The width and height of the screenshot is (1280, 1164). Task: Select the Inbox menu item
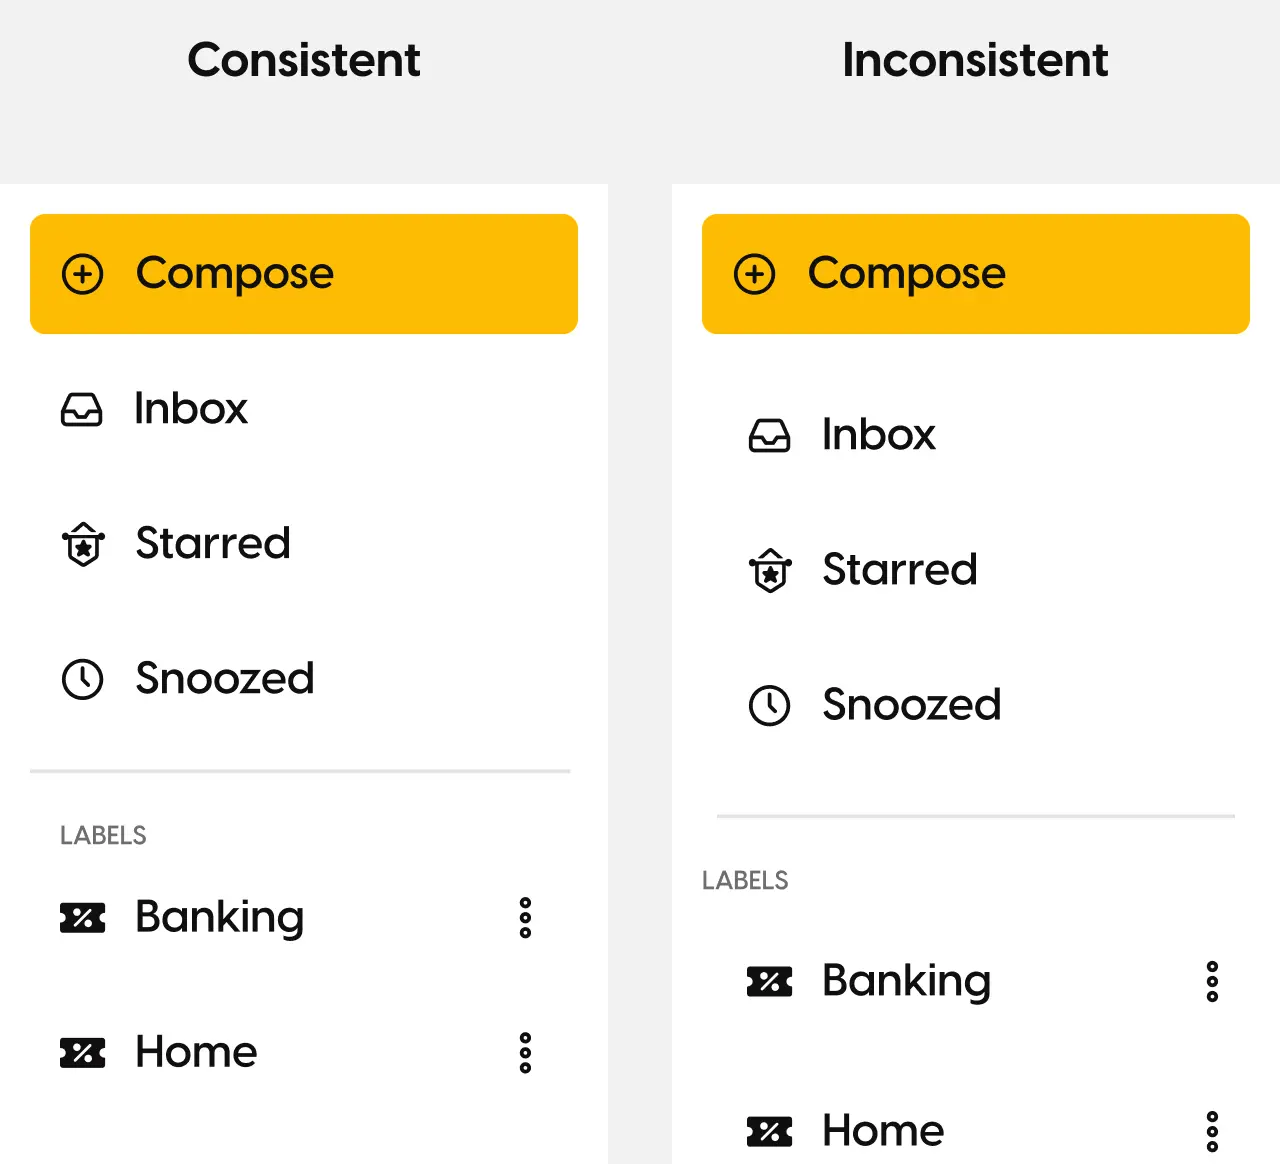click(190, 409)
